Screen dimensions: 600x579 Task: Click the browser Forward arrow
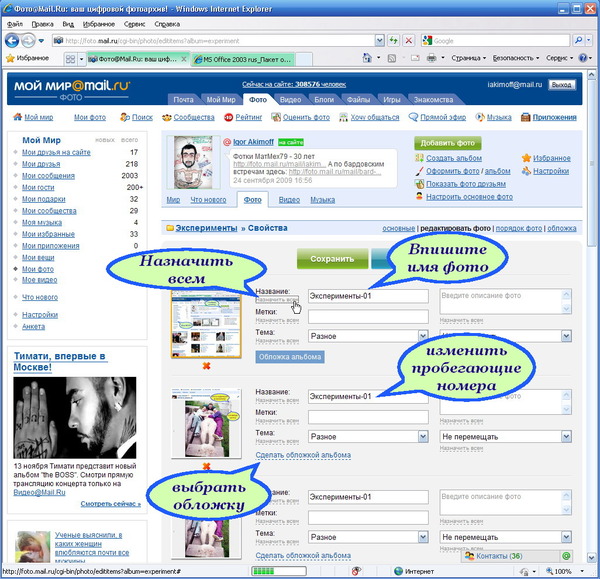28,41
